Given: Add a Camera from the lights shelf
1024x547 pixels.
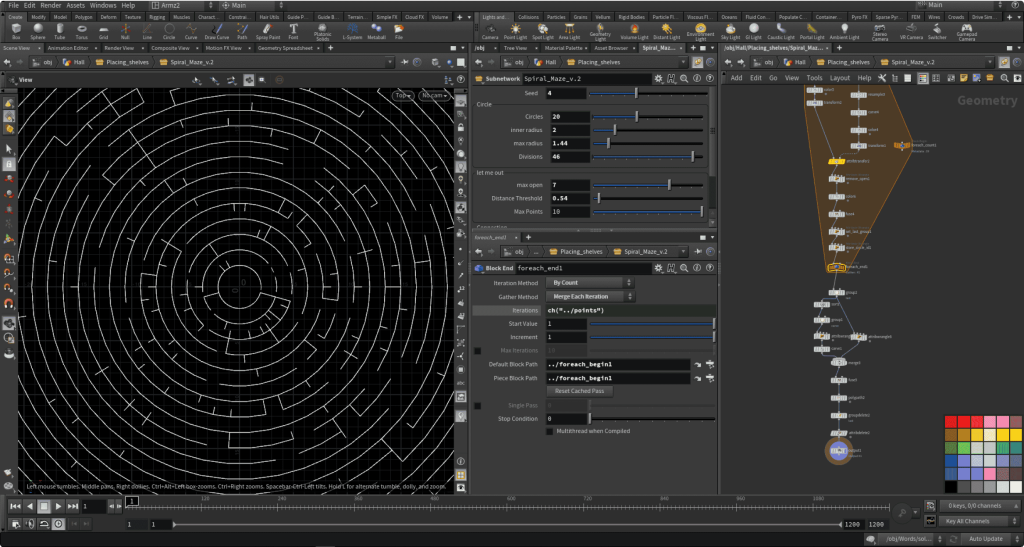Looking at the screenshot, I should [490, 31].
